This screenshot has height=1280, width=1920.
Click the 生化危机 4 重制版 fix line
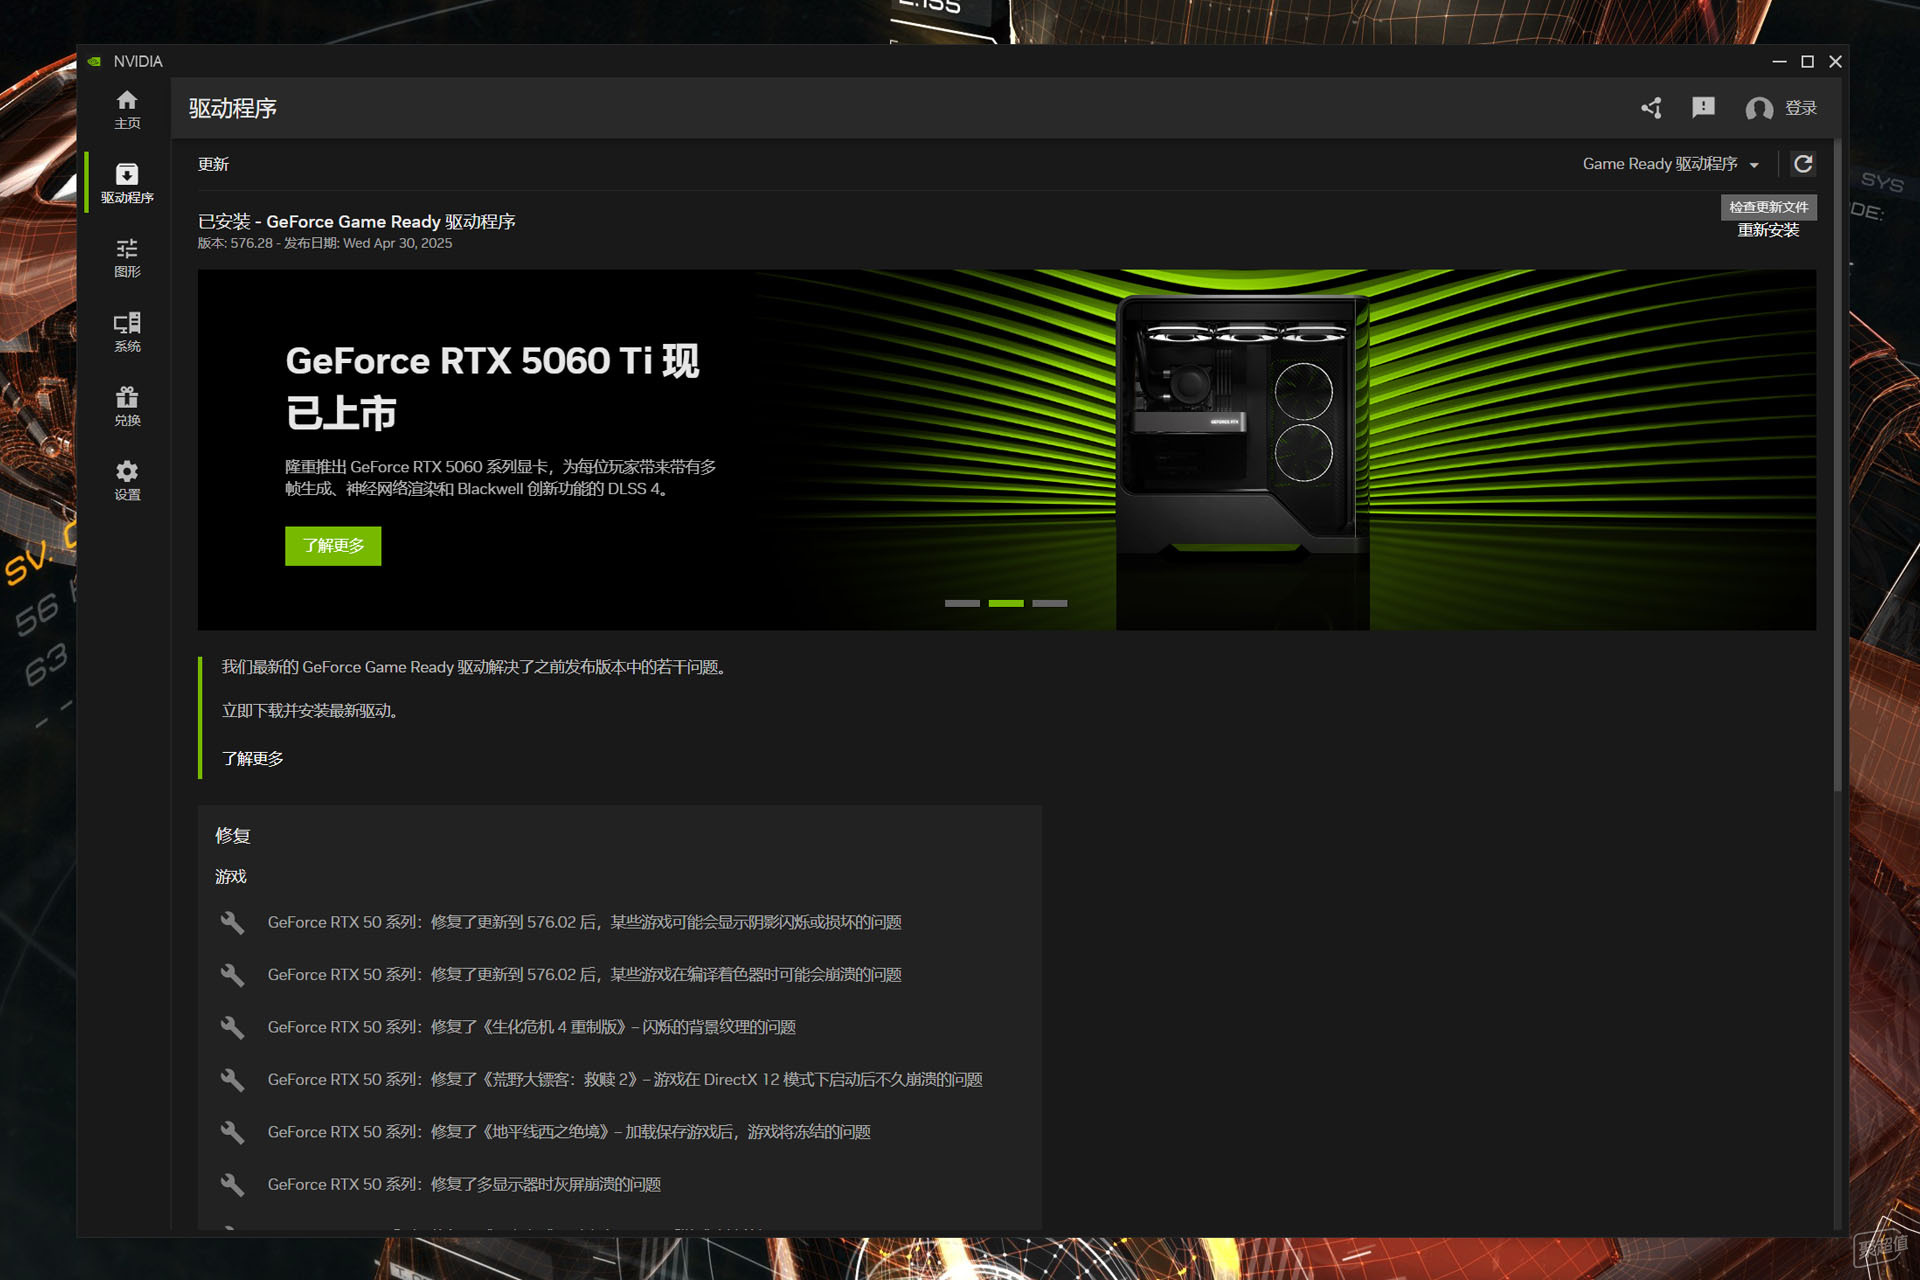click(x=532, y=1027)
